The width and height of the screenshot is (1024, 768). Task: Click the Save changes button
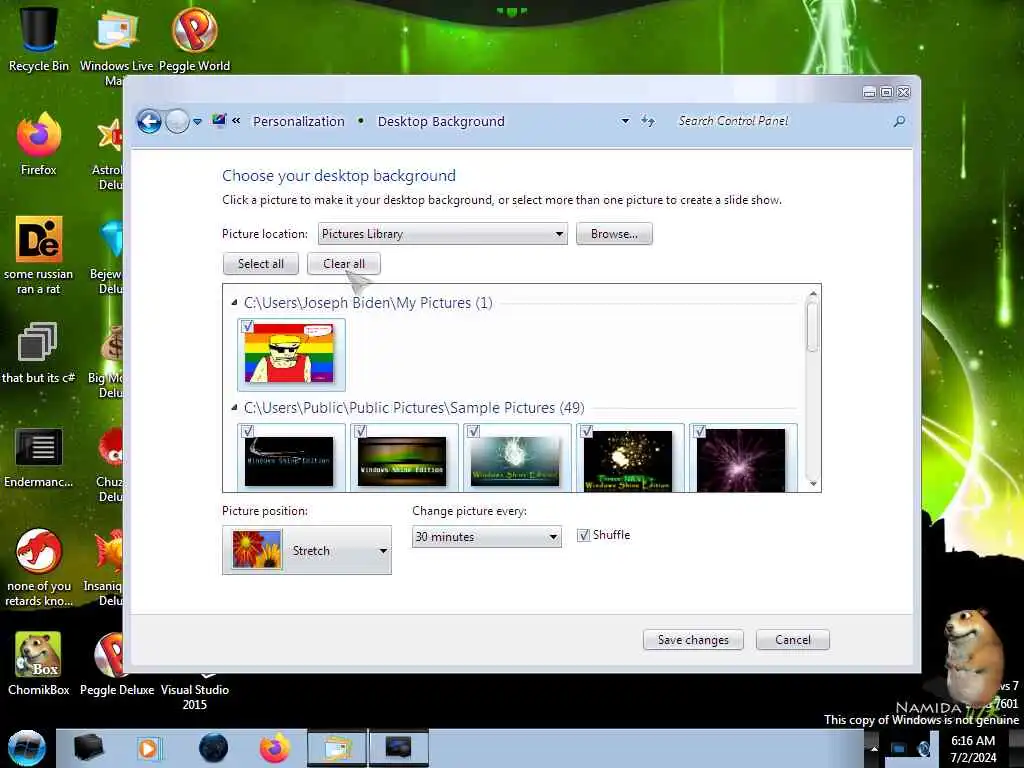693,640
